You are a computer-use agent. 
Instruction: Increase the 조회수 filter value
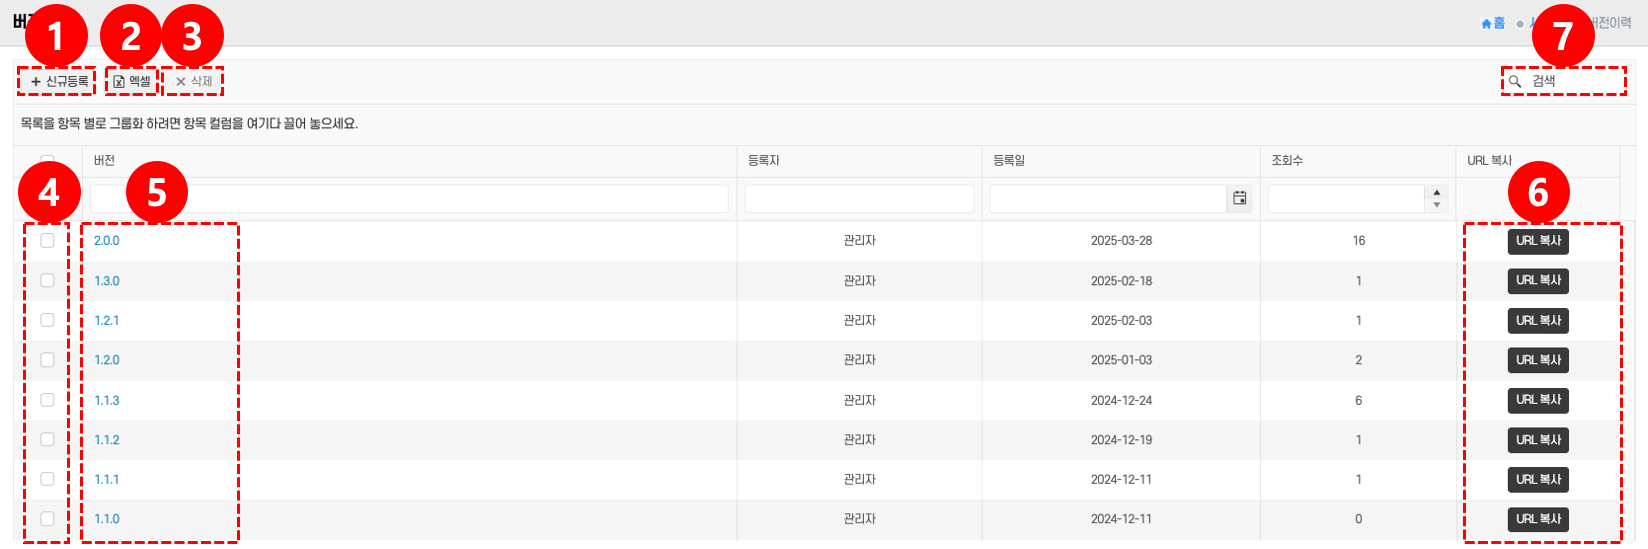[1437, 192]
